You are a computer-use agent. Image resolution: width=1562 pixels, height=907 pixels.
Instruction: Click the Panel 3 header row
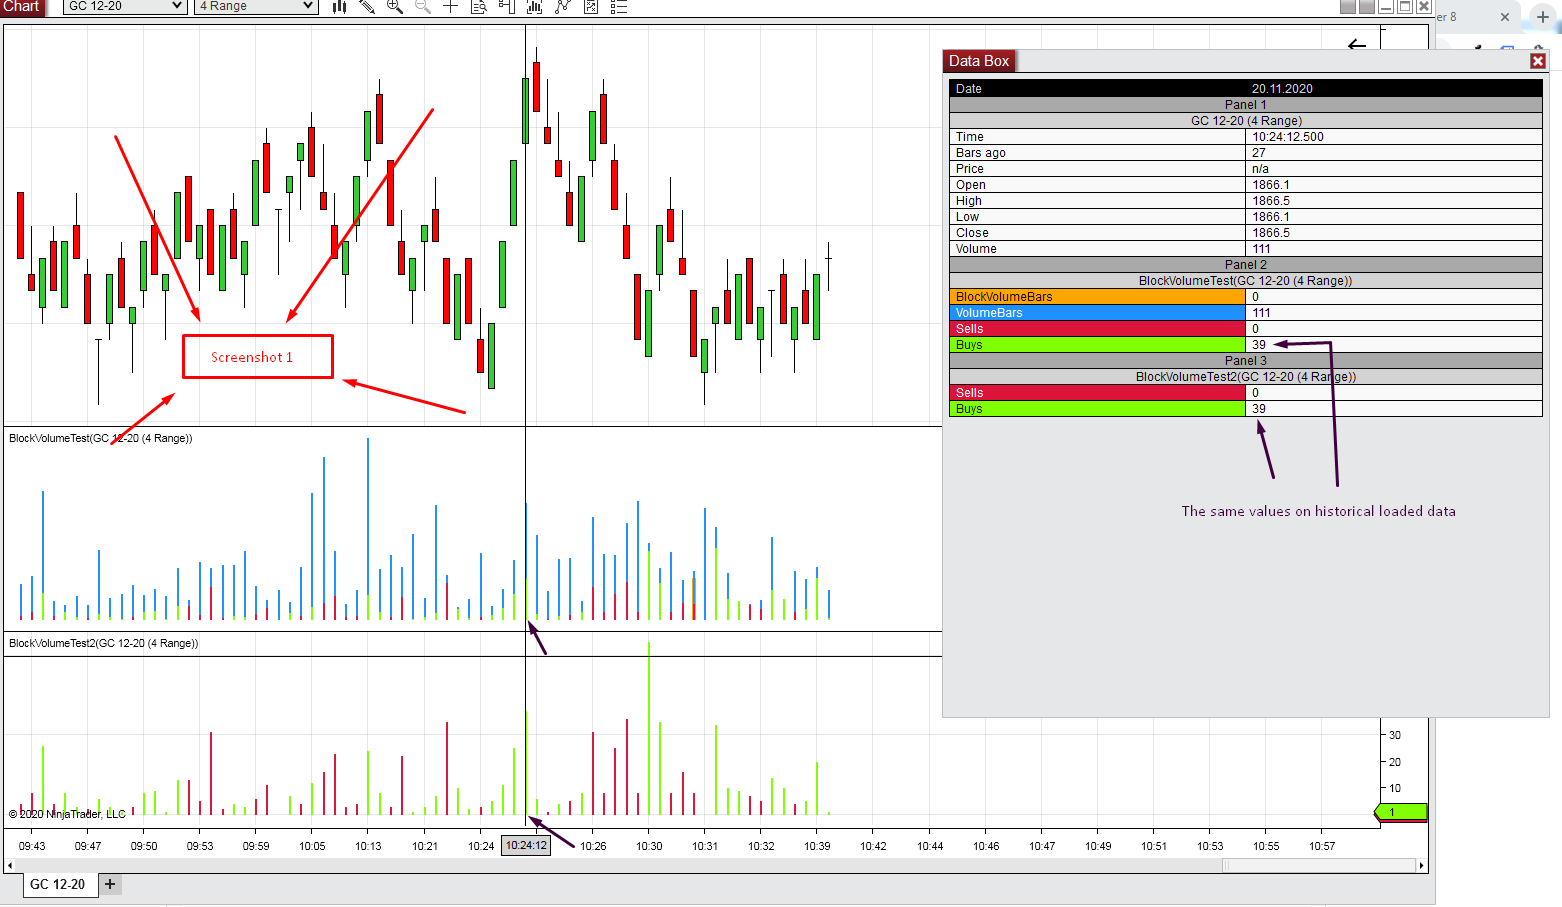[x=1246, y=361]
